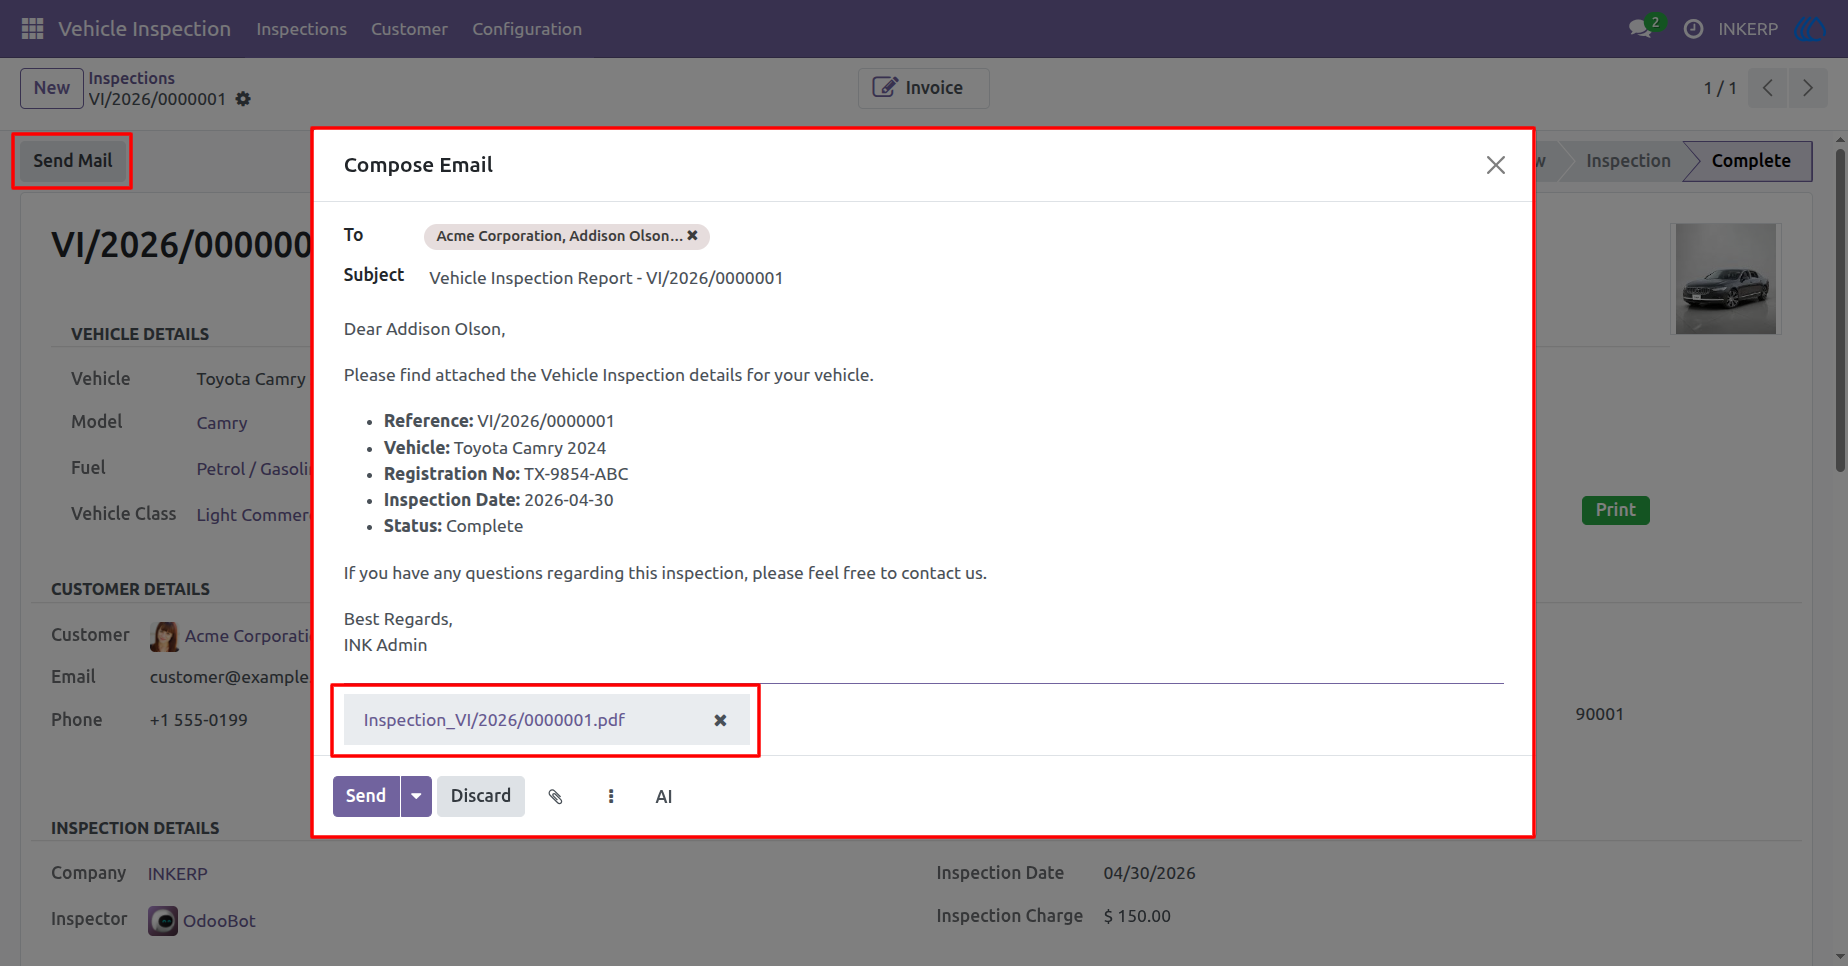The image size is (1848, 966).
Task: Click the New record button
Action: (x=52, y=88)
